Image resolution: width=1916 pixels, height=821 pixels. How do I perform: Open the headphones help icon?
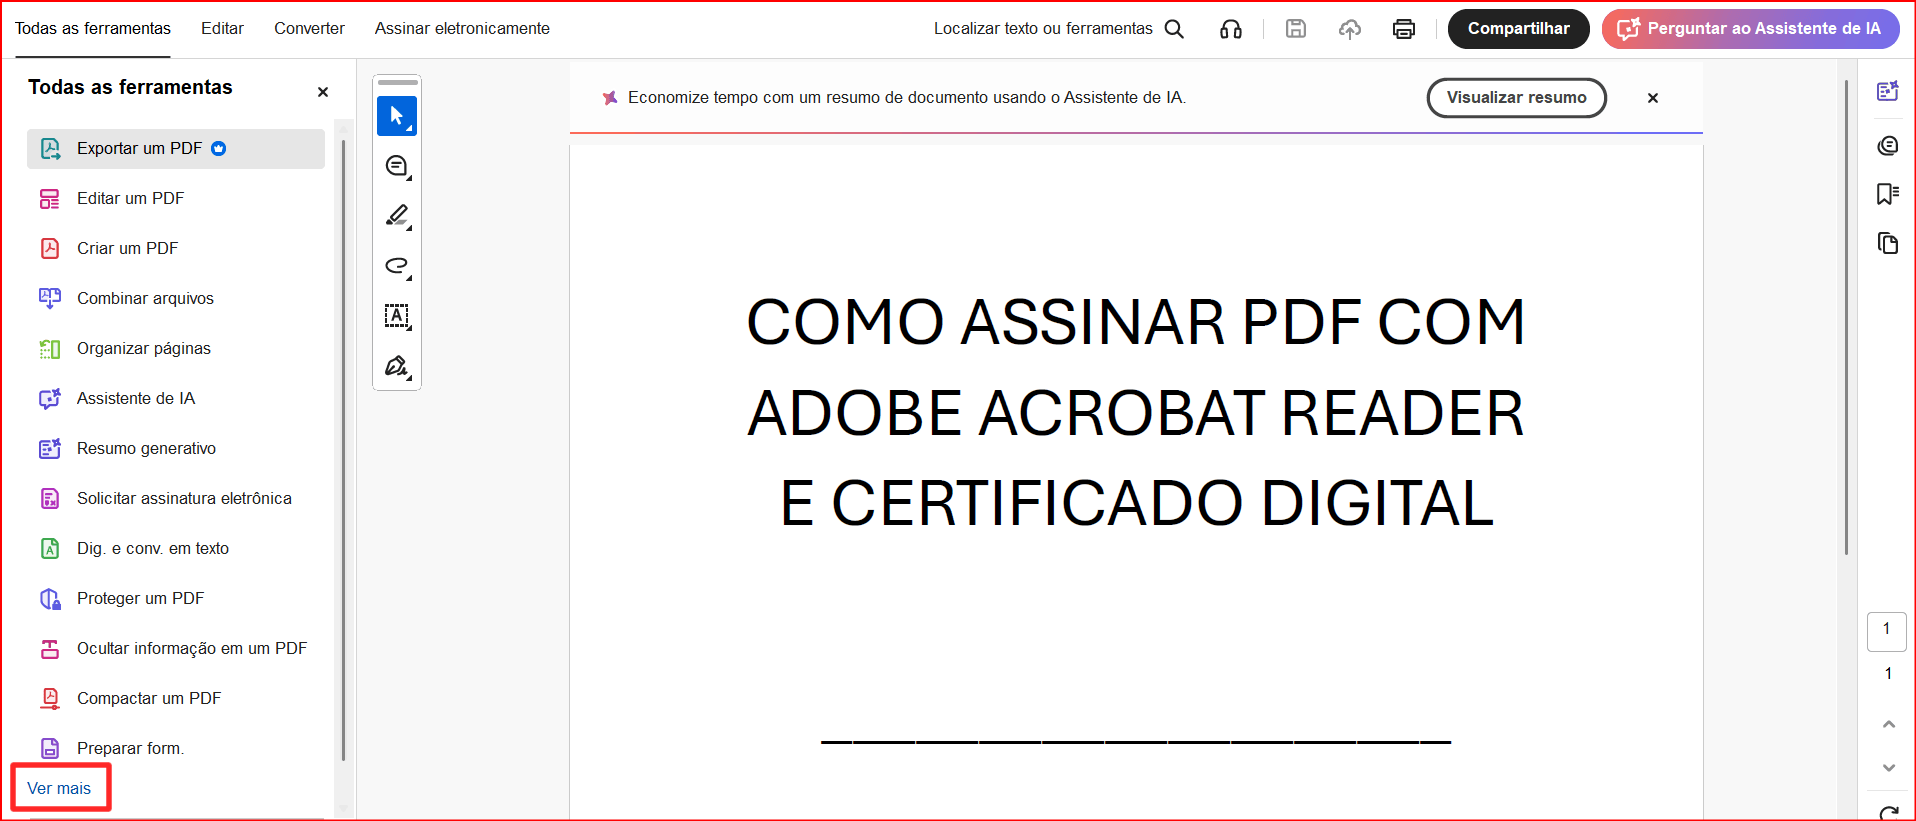pyautogui.click(x=1231, y=29)
